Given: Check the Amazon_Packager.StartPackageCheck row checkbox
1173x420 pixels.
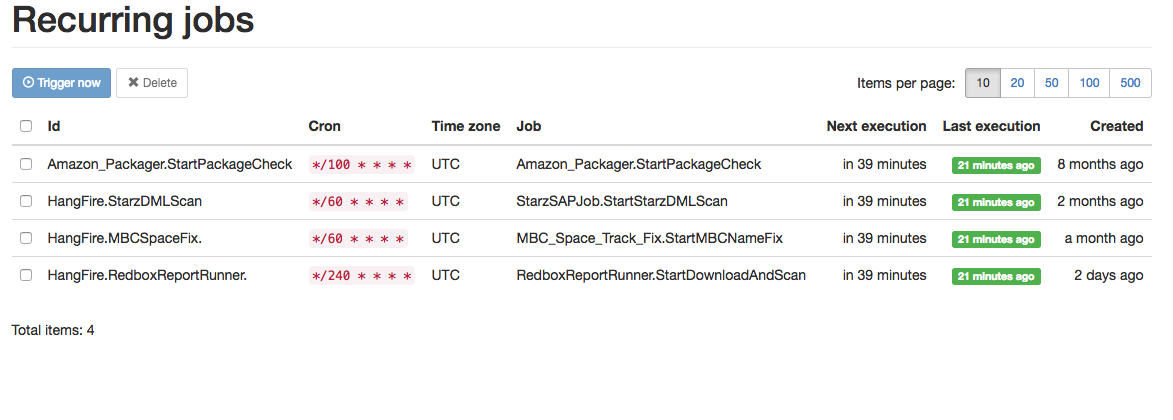Looking at the screenshot, I should coord(26,164).
